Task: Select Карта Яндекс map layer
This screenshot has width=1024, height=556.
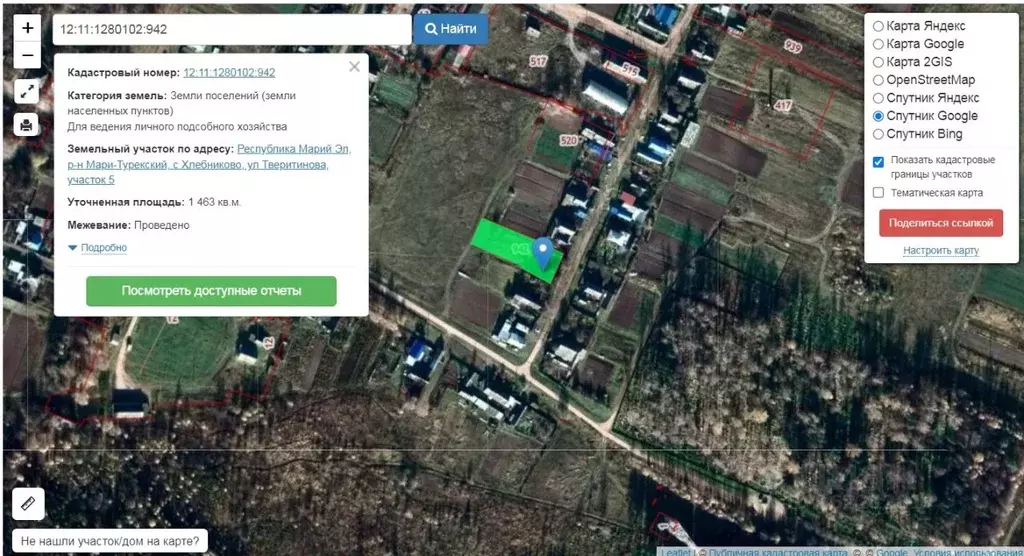Action: (878, 26)
